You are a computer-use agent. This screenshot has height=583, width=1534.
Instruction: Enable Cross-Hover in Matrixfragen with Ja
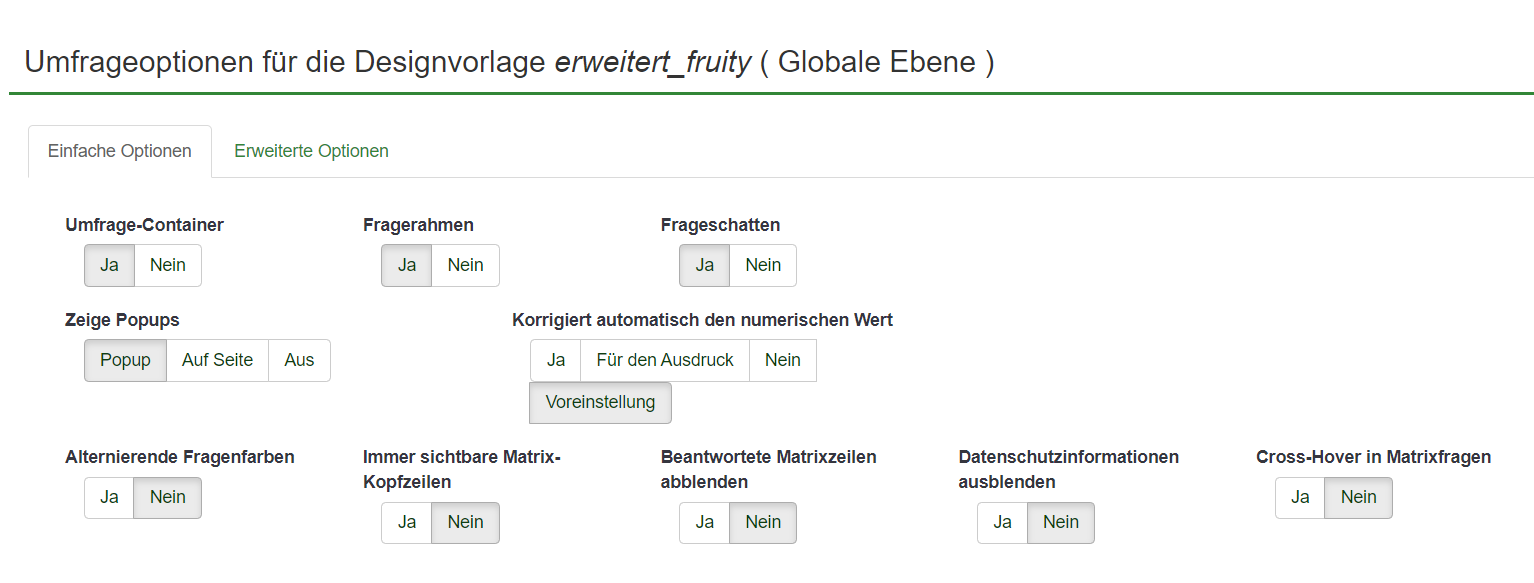click(1300, 497)
